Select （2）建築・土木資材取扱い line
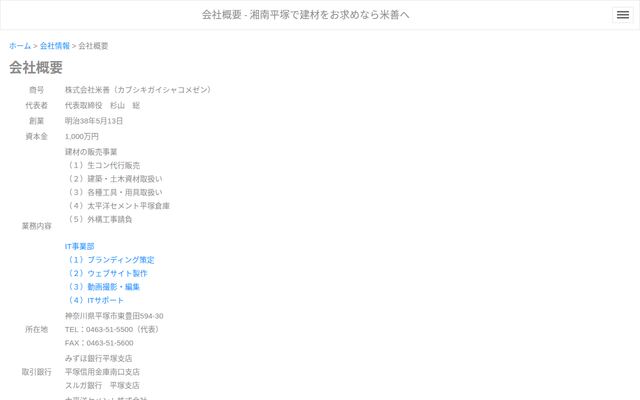 pos(114,179)
